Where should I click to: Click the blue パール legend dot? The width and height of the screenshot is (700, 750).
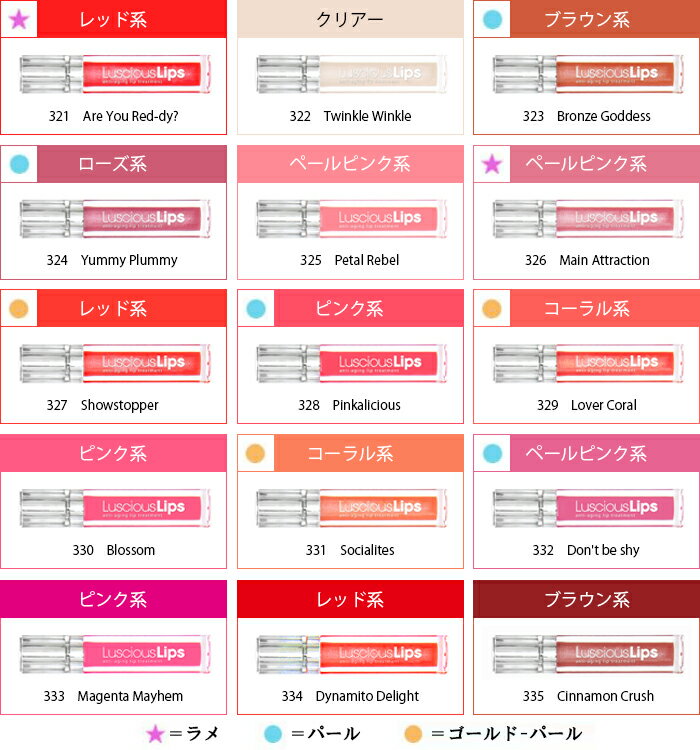272,734
